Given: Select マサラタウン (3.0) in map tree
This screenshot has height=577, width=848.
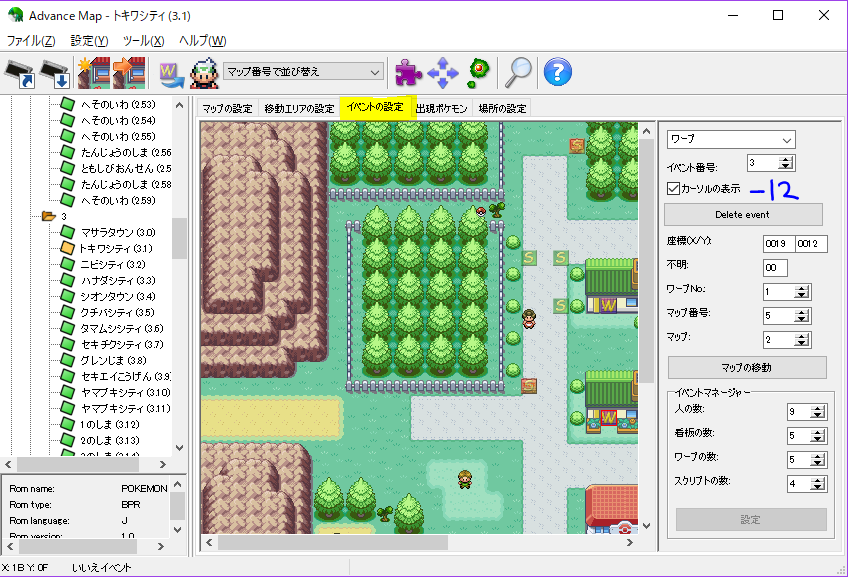Looking at the screenshot, I should point(118,233).
